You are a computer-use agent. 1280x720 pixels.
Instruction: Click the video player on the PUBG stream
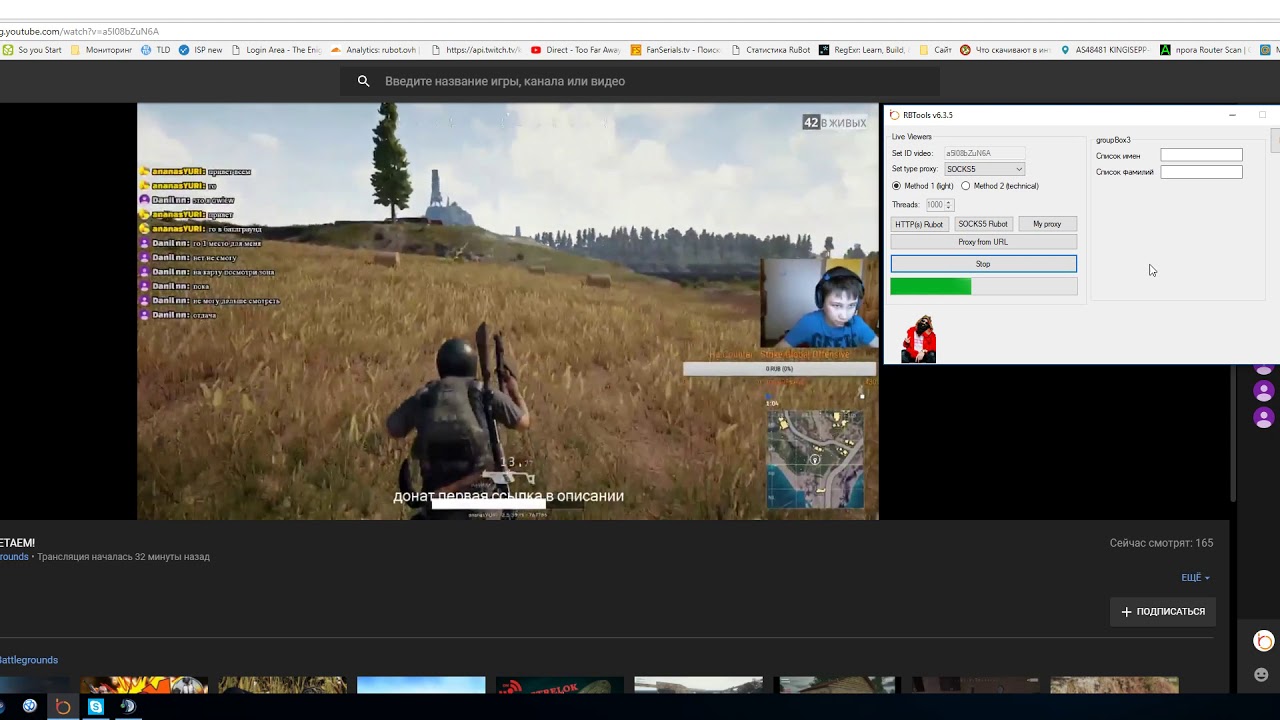click(x=508, y=311)
